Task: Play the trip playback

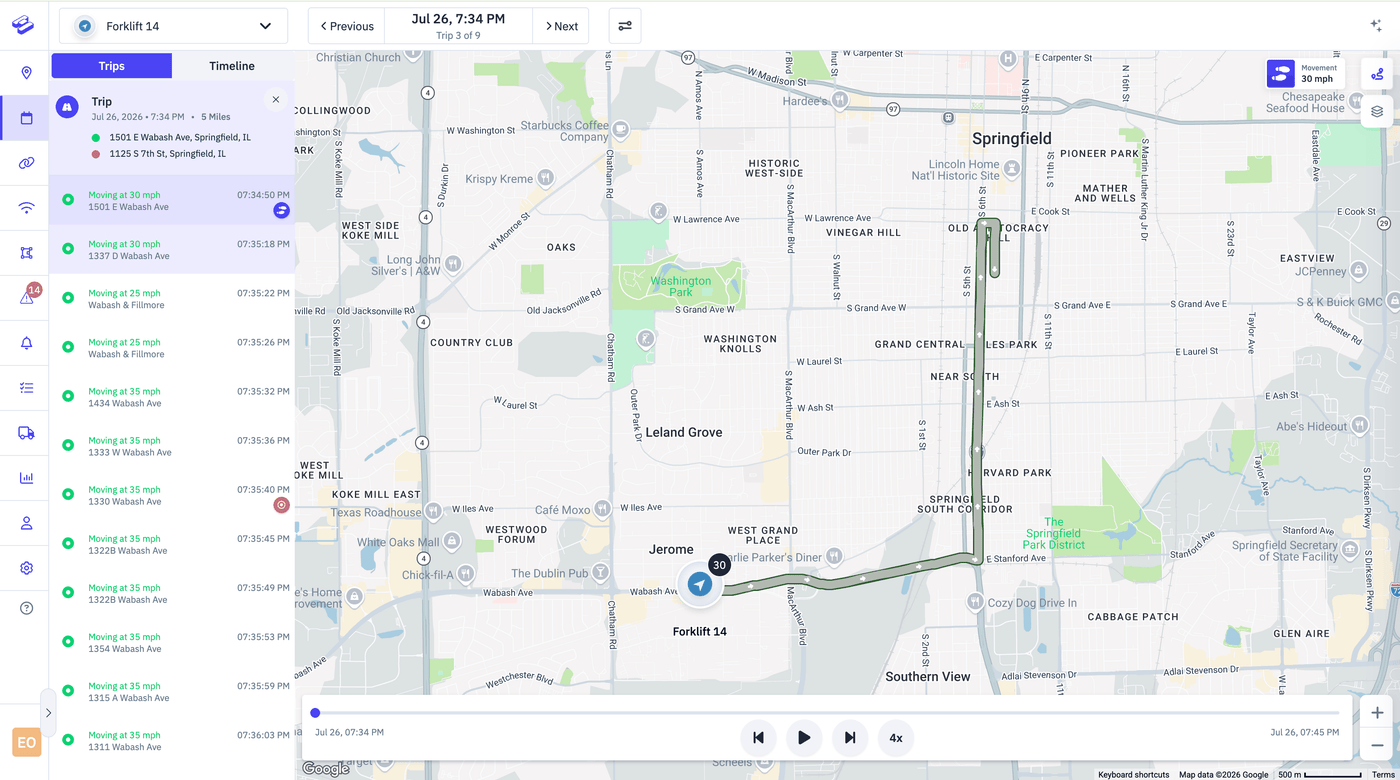Action: click(x=804, y=738)
